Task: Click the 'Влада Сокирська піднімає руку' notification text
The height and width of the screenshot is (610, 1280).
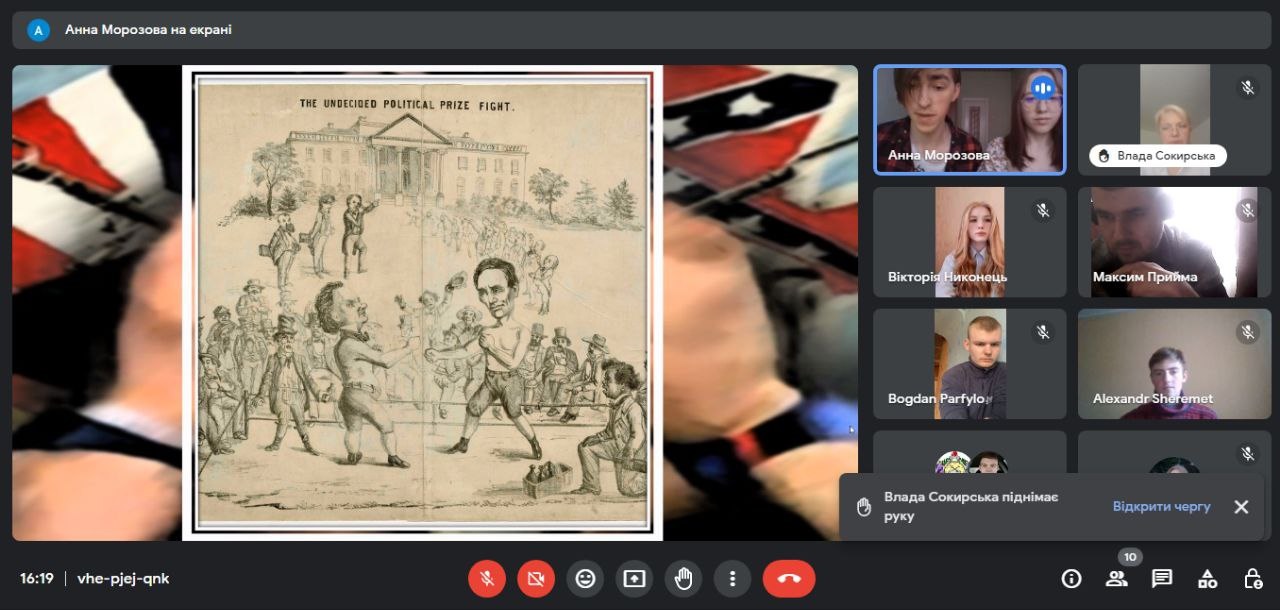Action: 971,506
